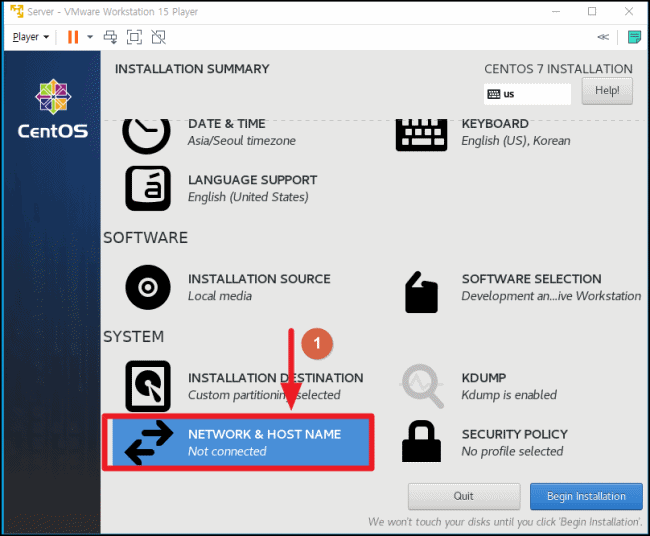The image size is (650, 536).
Task: Click the VMware icon in the title bar
Action: [x=17, y=11]
